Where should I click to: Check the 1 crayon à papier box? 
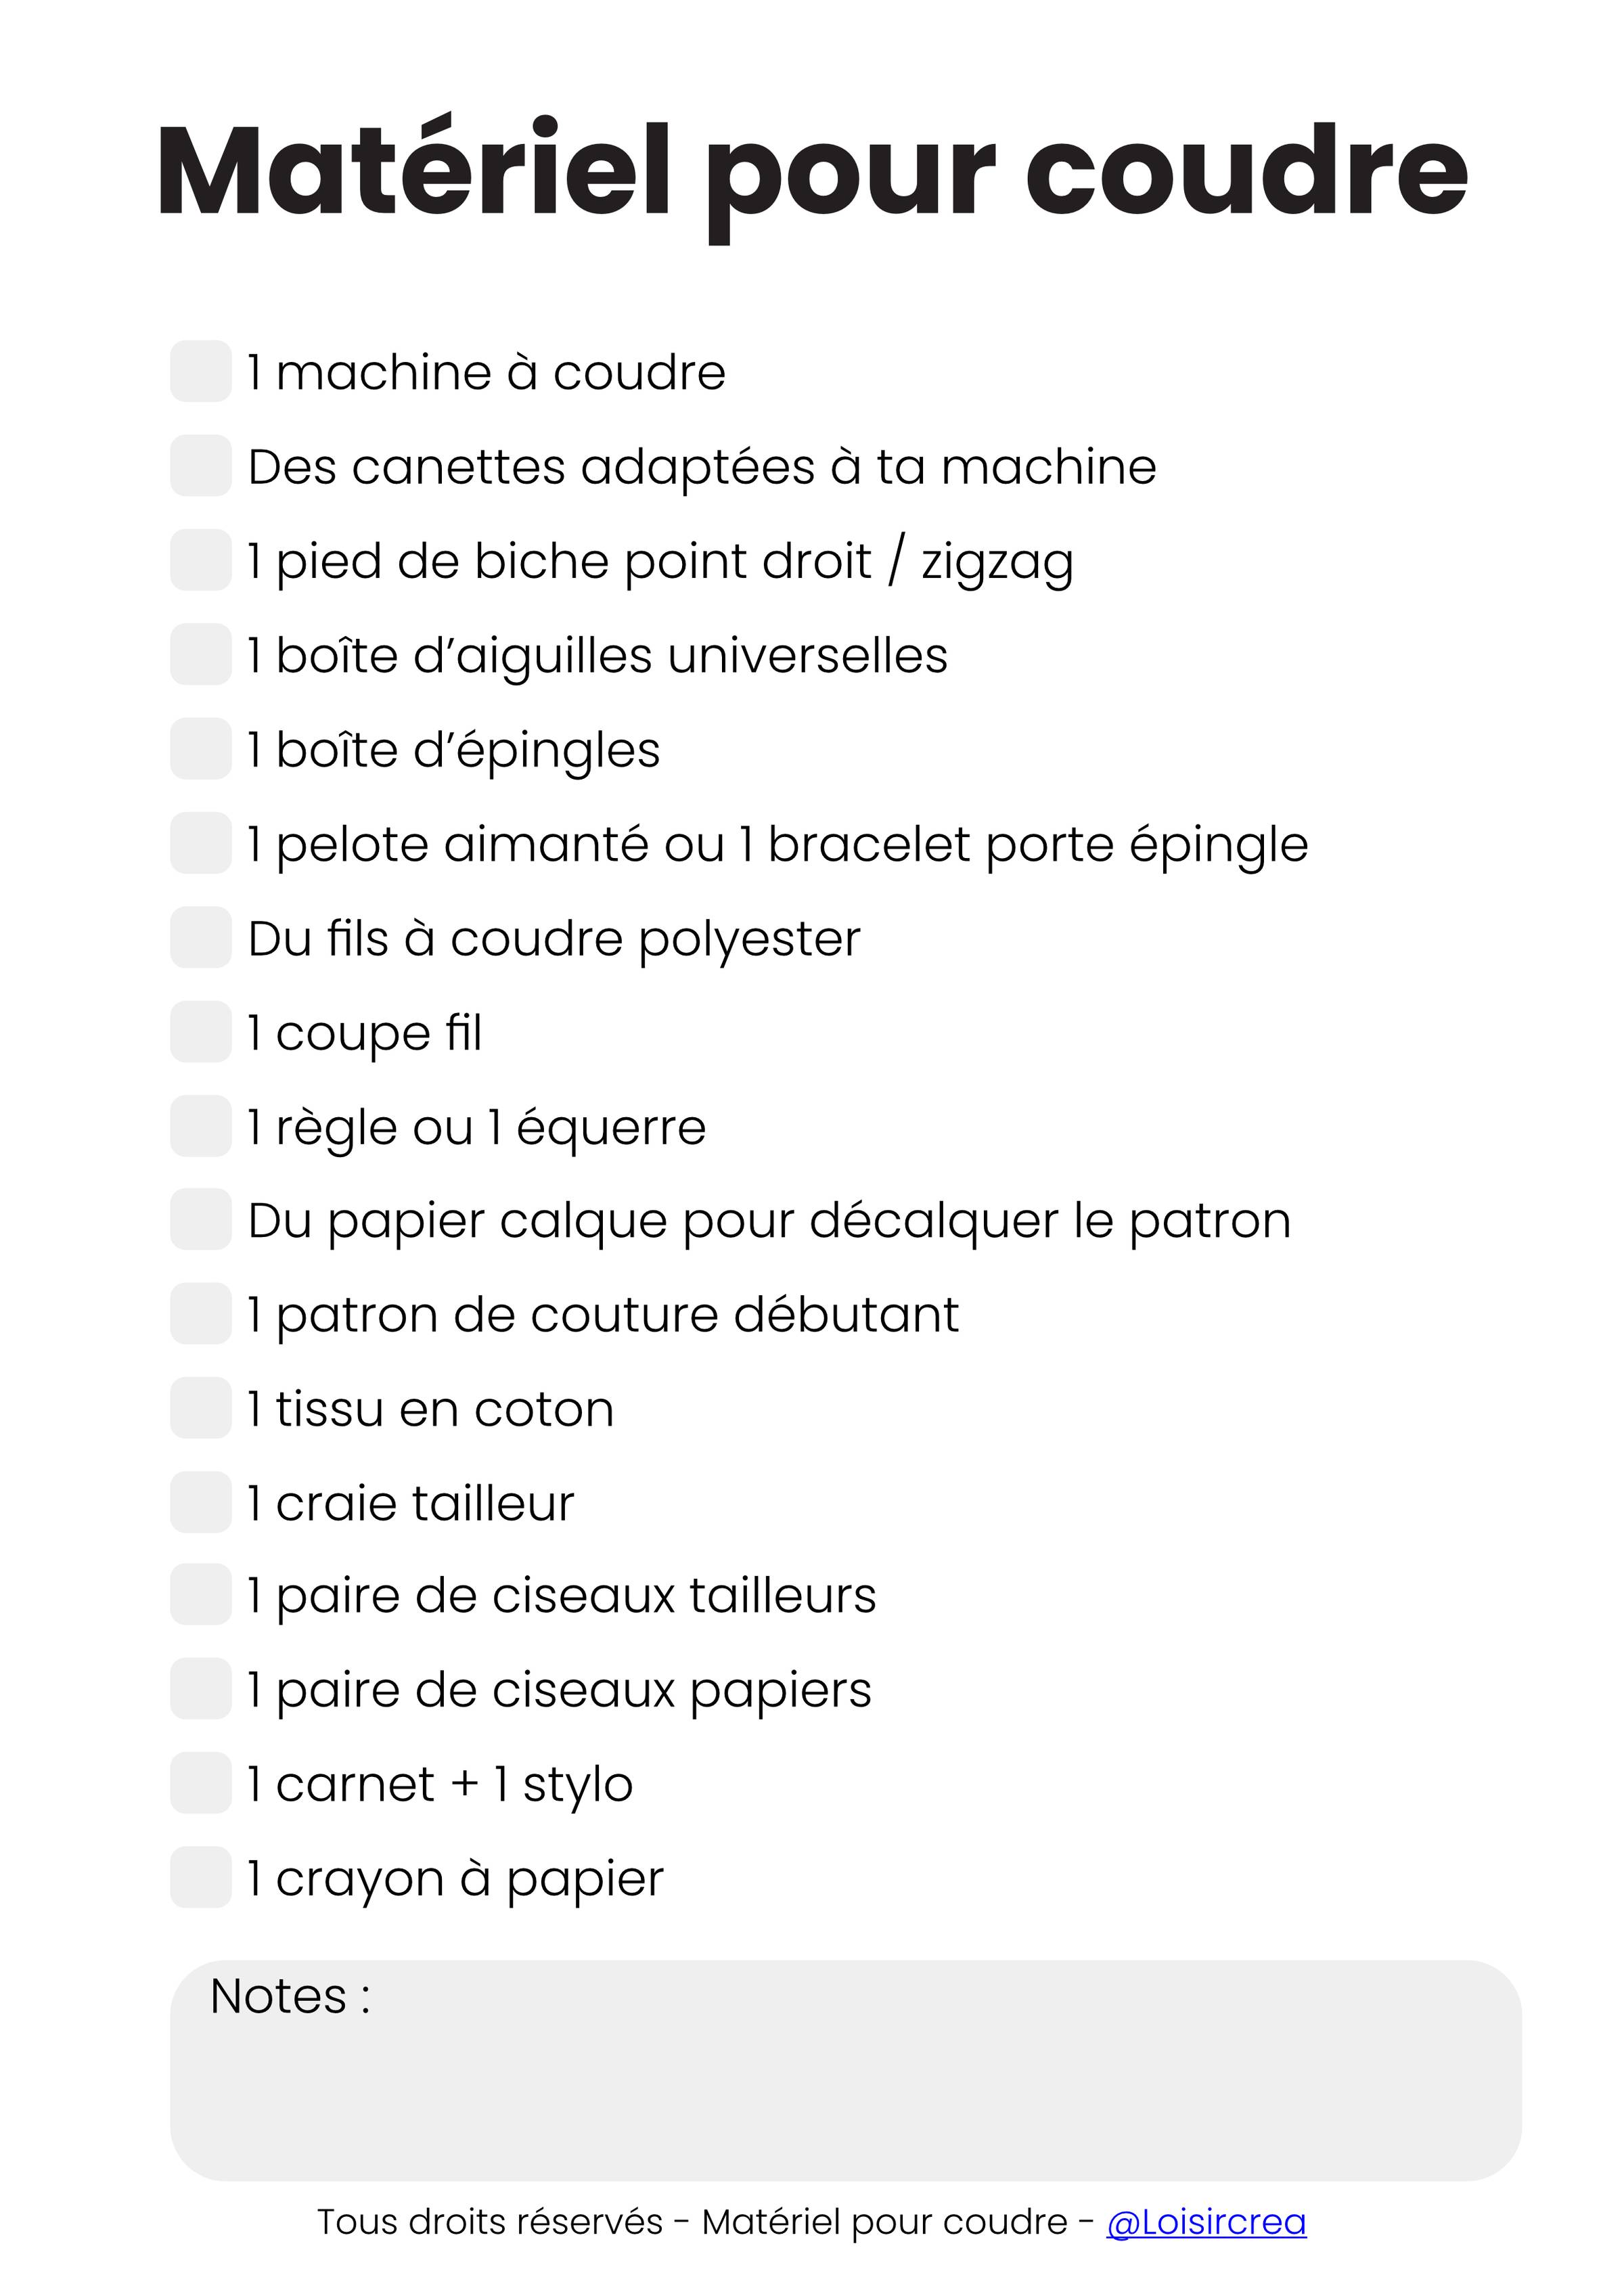tap(201, 1878)
